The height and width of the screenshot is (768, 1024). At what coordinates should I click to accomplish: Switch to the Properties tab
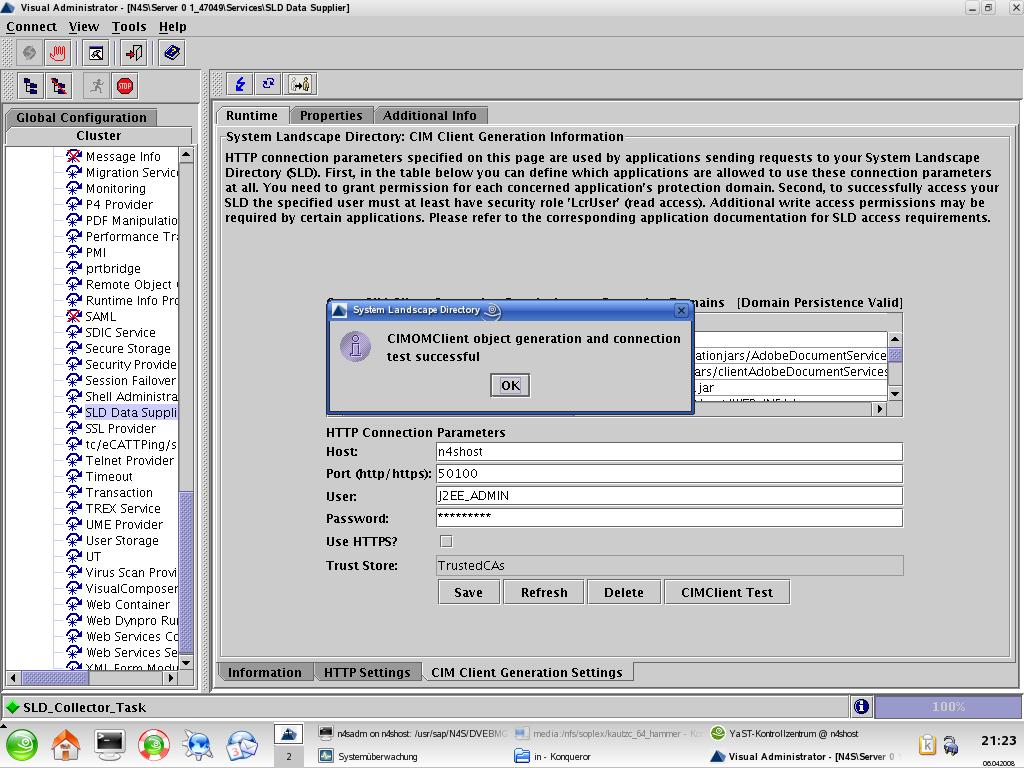(331, 115)
